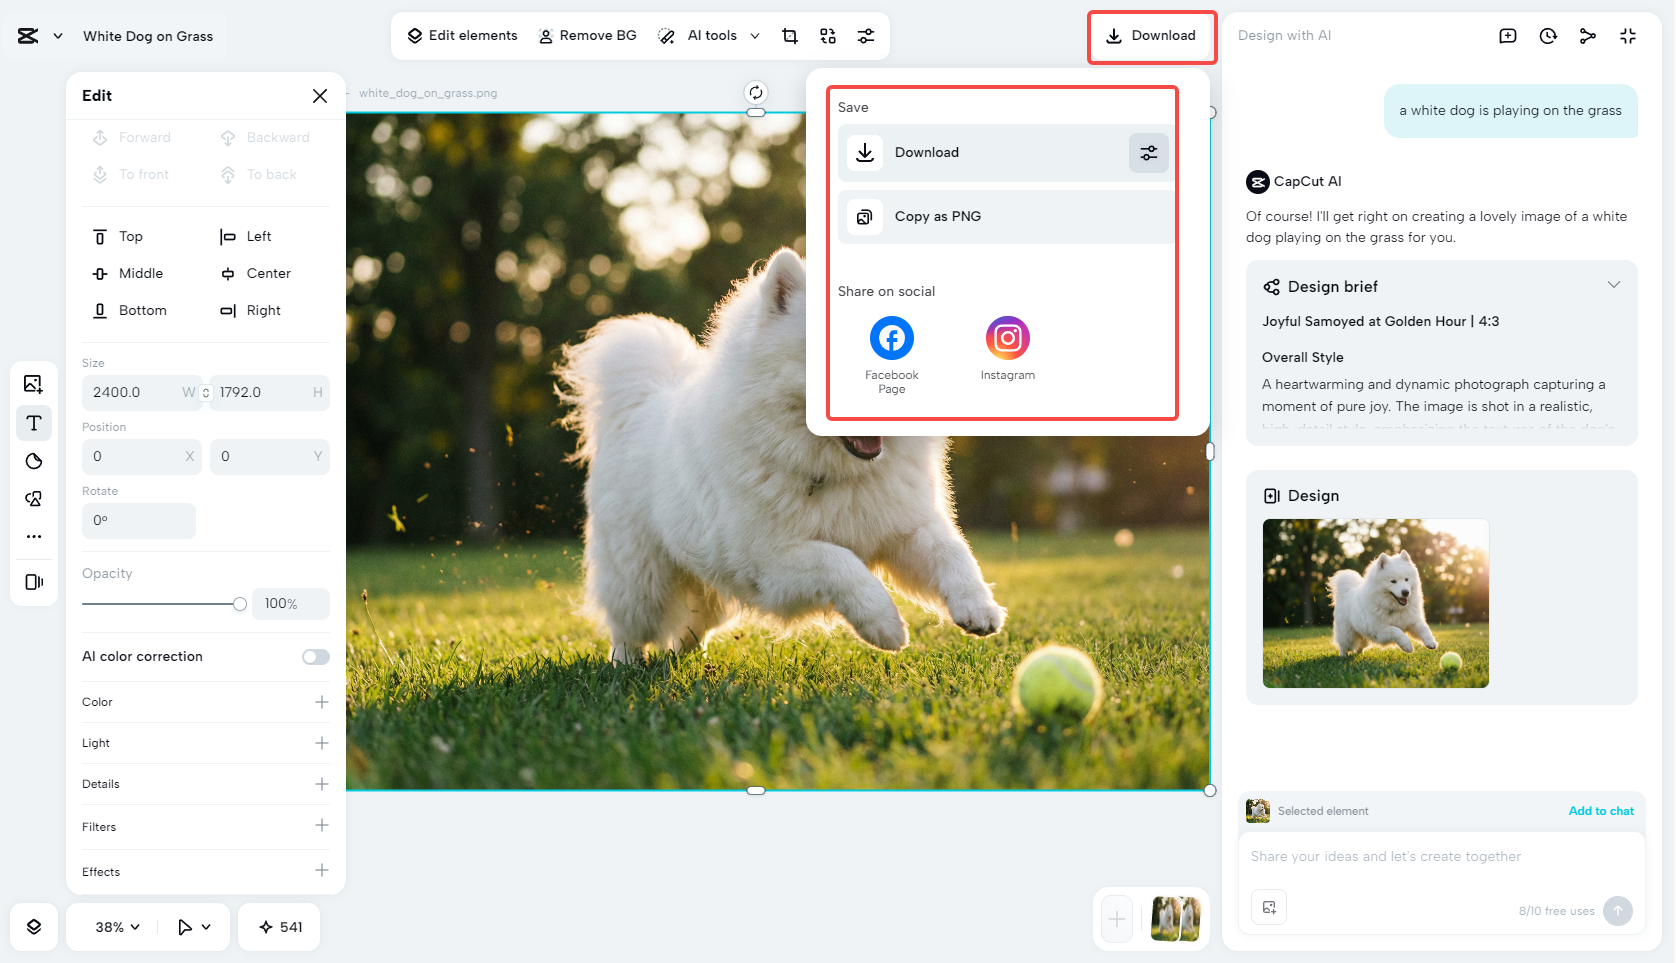Send chat message arrow button
This screenshot has height=963, width=1676.
pos(1618,911)
